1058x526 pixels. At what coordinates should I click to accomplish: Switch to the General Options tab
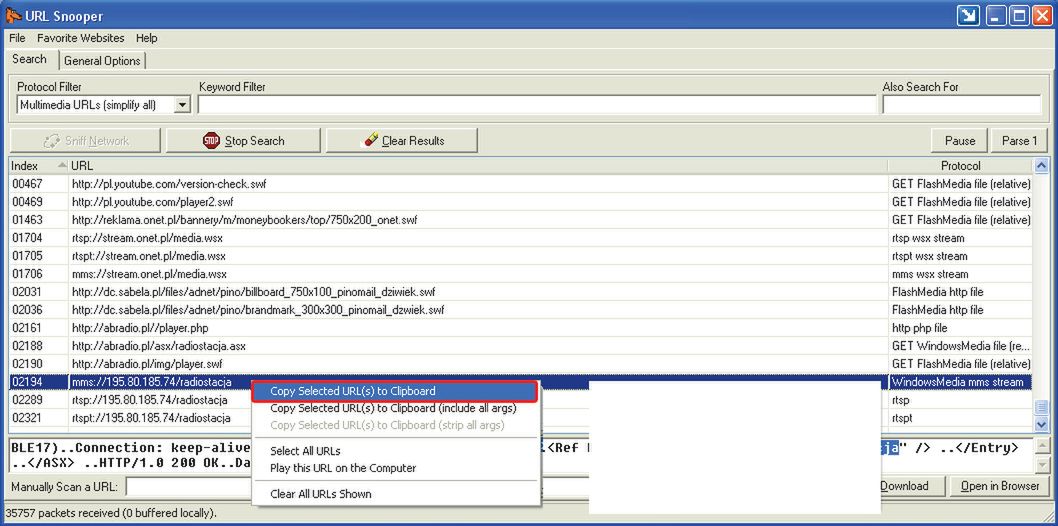[102, 61]
